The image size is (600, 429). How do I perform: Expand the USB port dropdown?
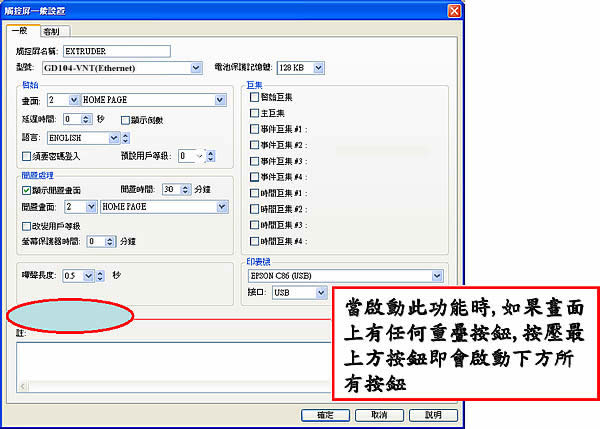(321, 293)
